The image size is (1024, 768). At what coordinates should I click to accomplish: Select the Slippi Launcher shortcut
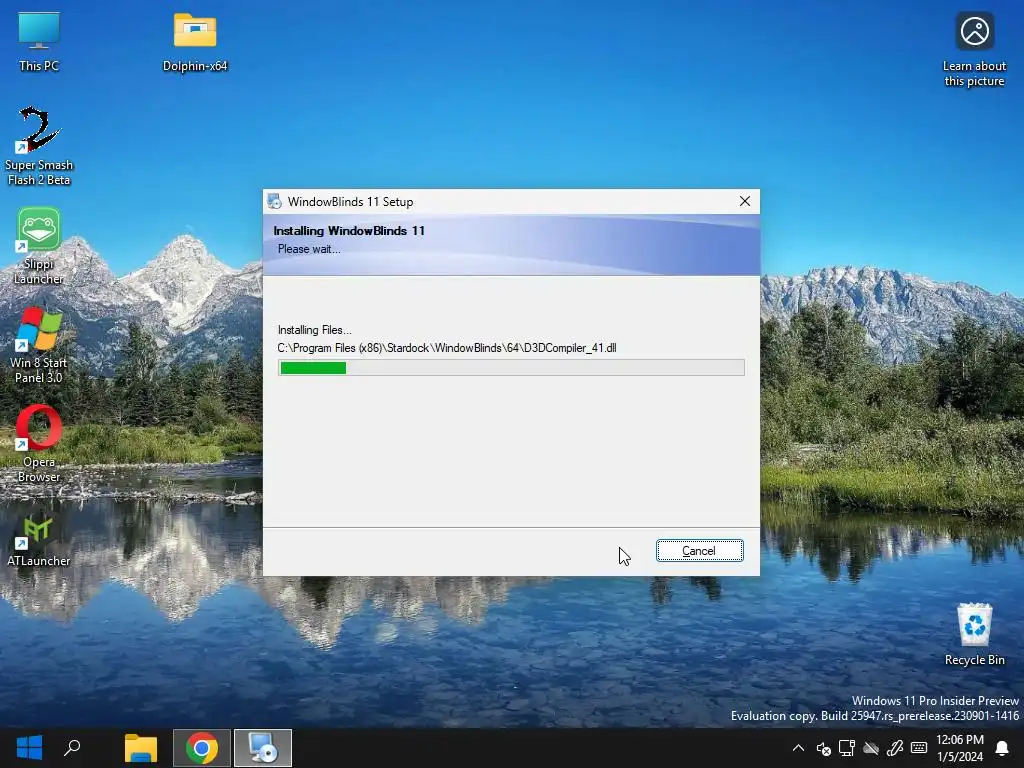point(39,246)
